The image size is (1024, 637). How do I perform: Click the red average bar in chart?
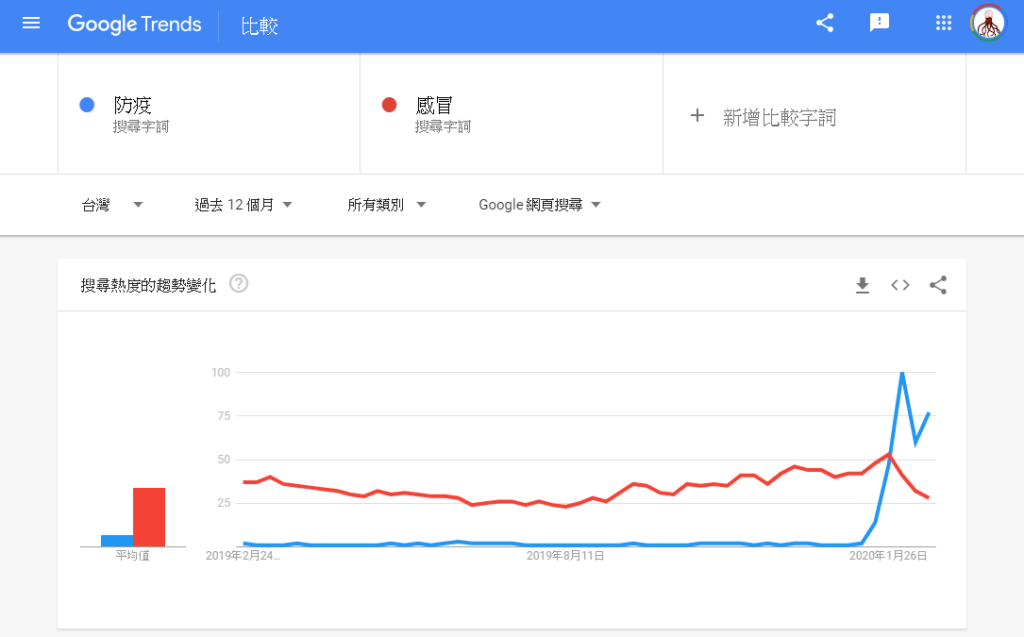point(148,517)
